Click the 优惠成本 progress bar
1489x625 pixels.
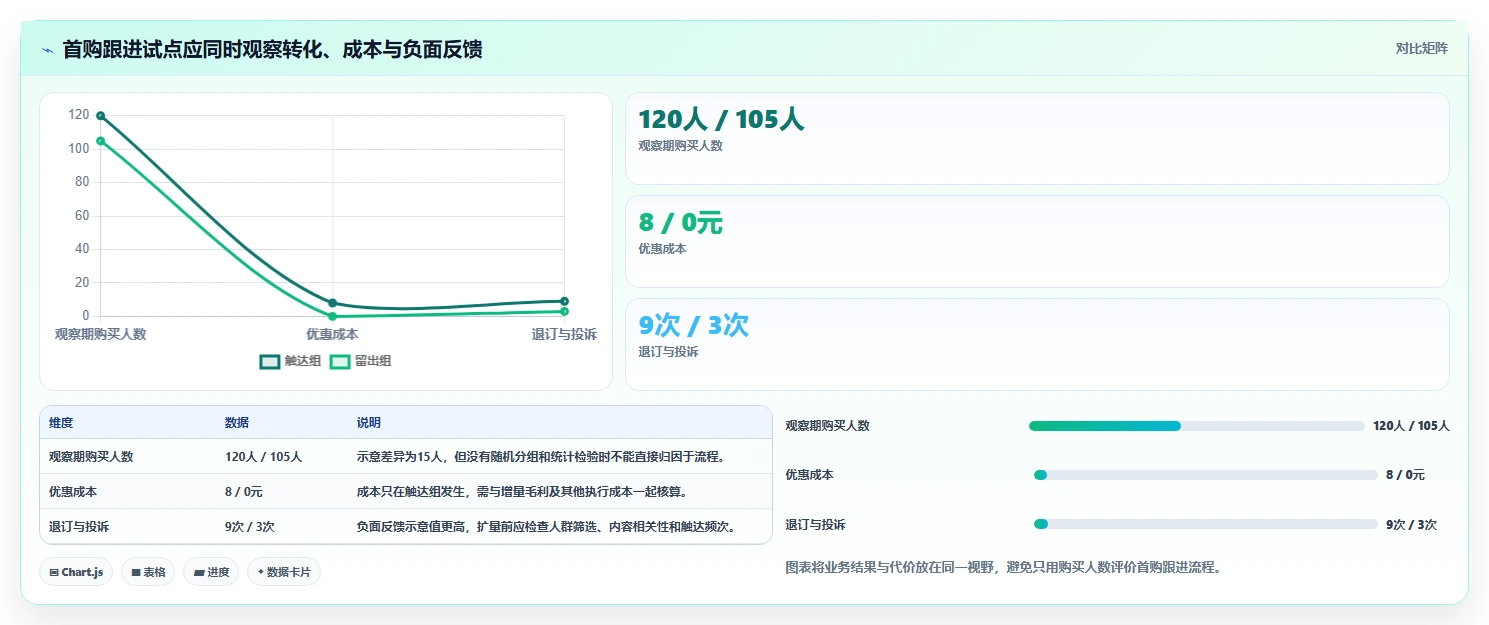pos(1205,475)
